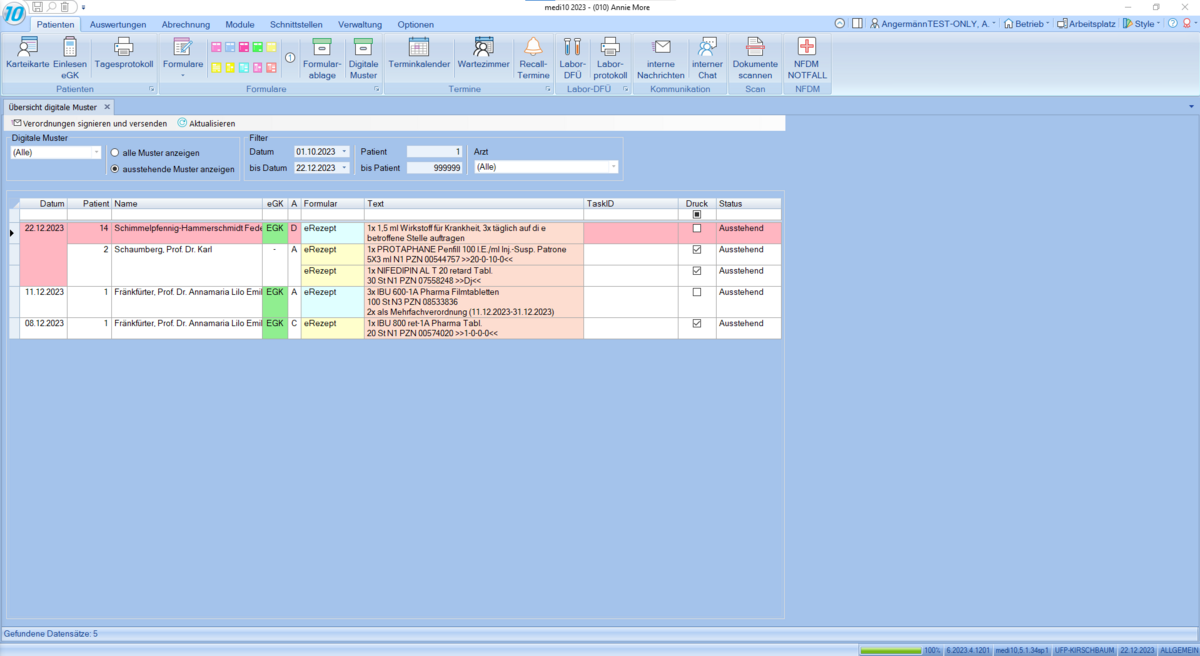Expand the Formulare dropdown arrow

pyautogui.click(x=182, y=74)
